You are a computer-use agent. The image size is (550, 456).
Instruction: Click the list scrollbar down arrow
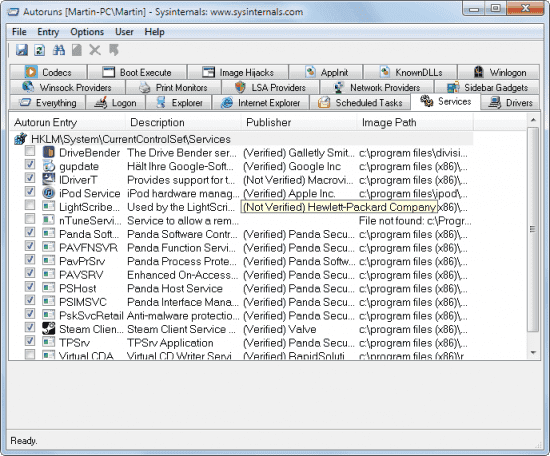pos(533,352)
